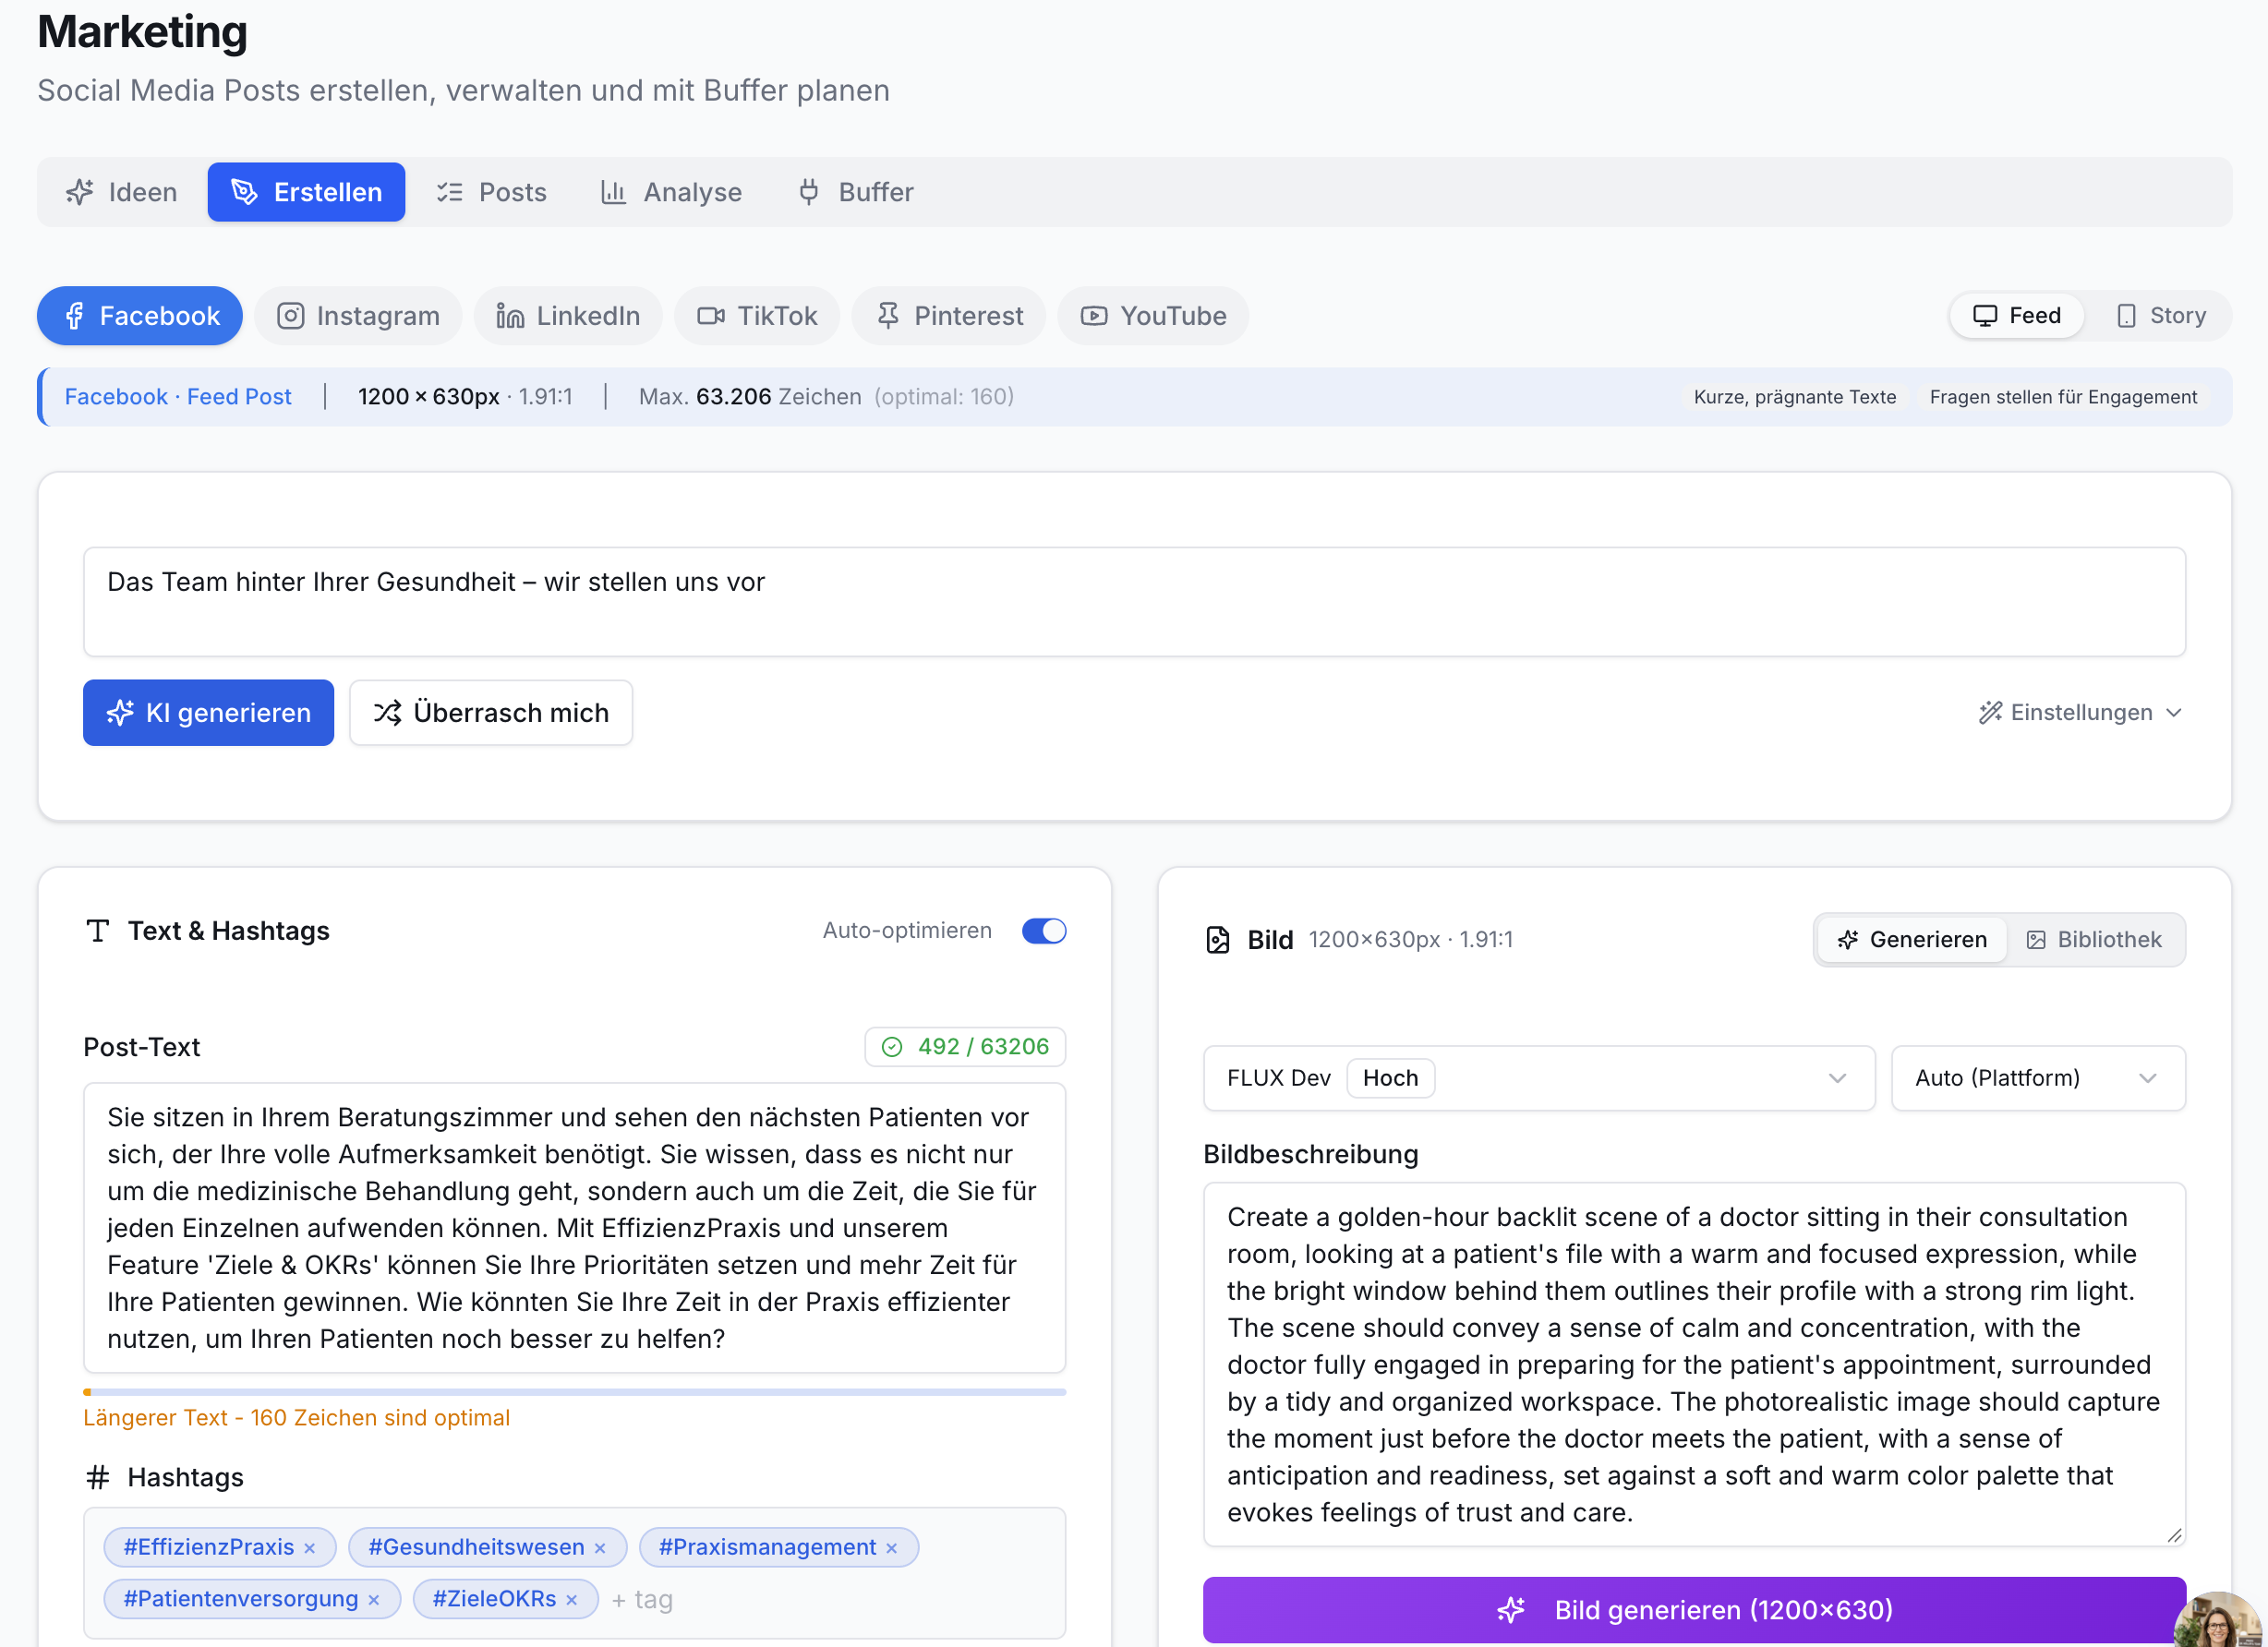Select the Facebook platform
This screenshot has width=2268, height=1647.
(140, 316)
